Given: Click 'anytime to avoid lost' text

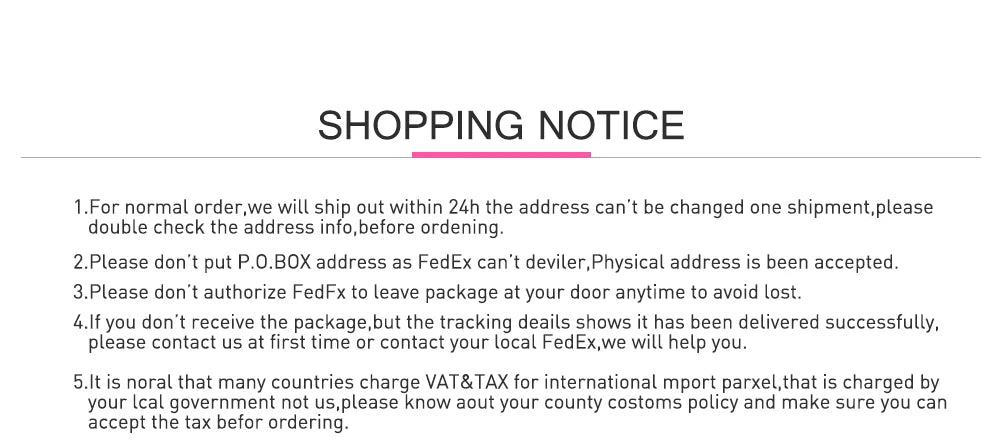Looking at the screenshot, I should click(x=708, y=293).
